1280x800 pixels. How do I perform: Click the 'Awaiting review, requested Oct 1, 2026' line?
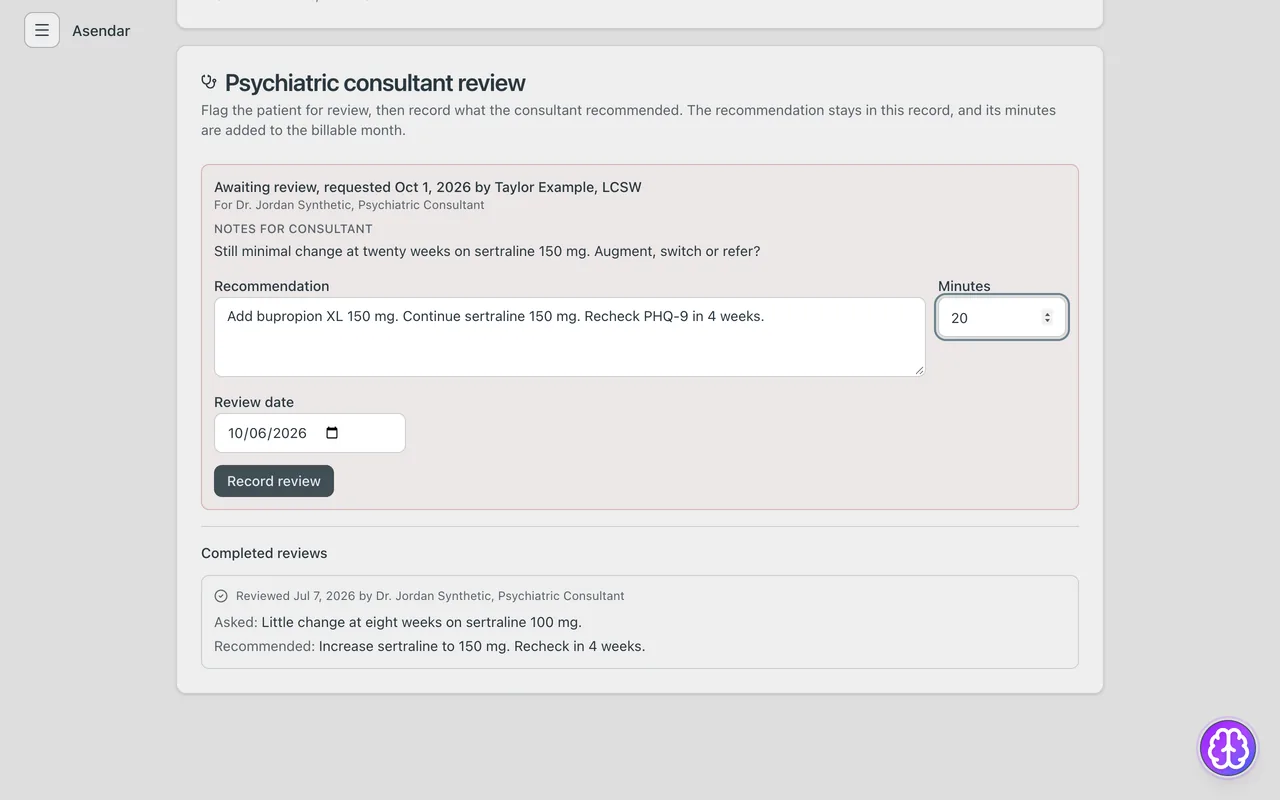pyautogui.click(x=428, y=187)
